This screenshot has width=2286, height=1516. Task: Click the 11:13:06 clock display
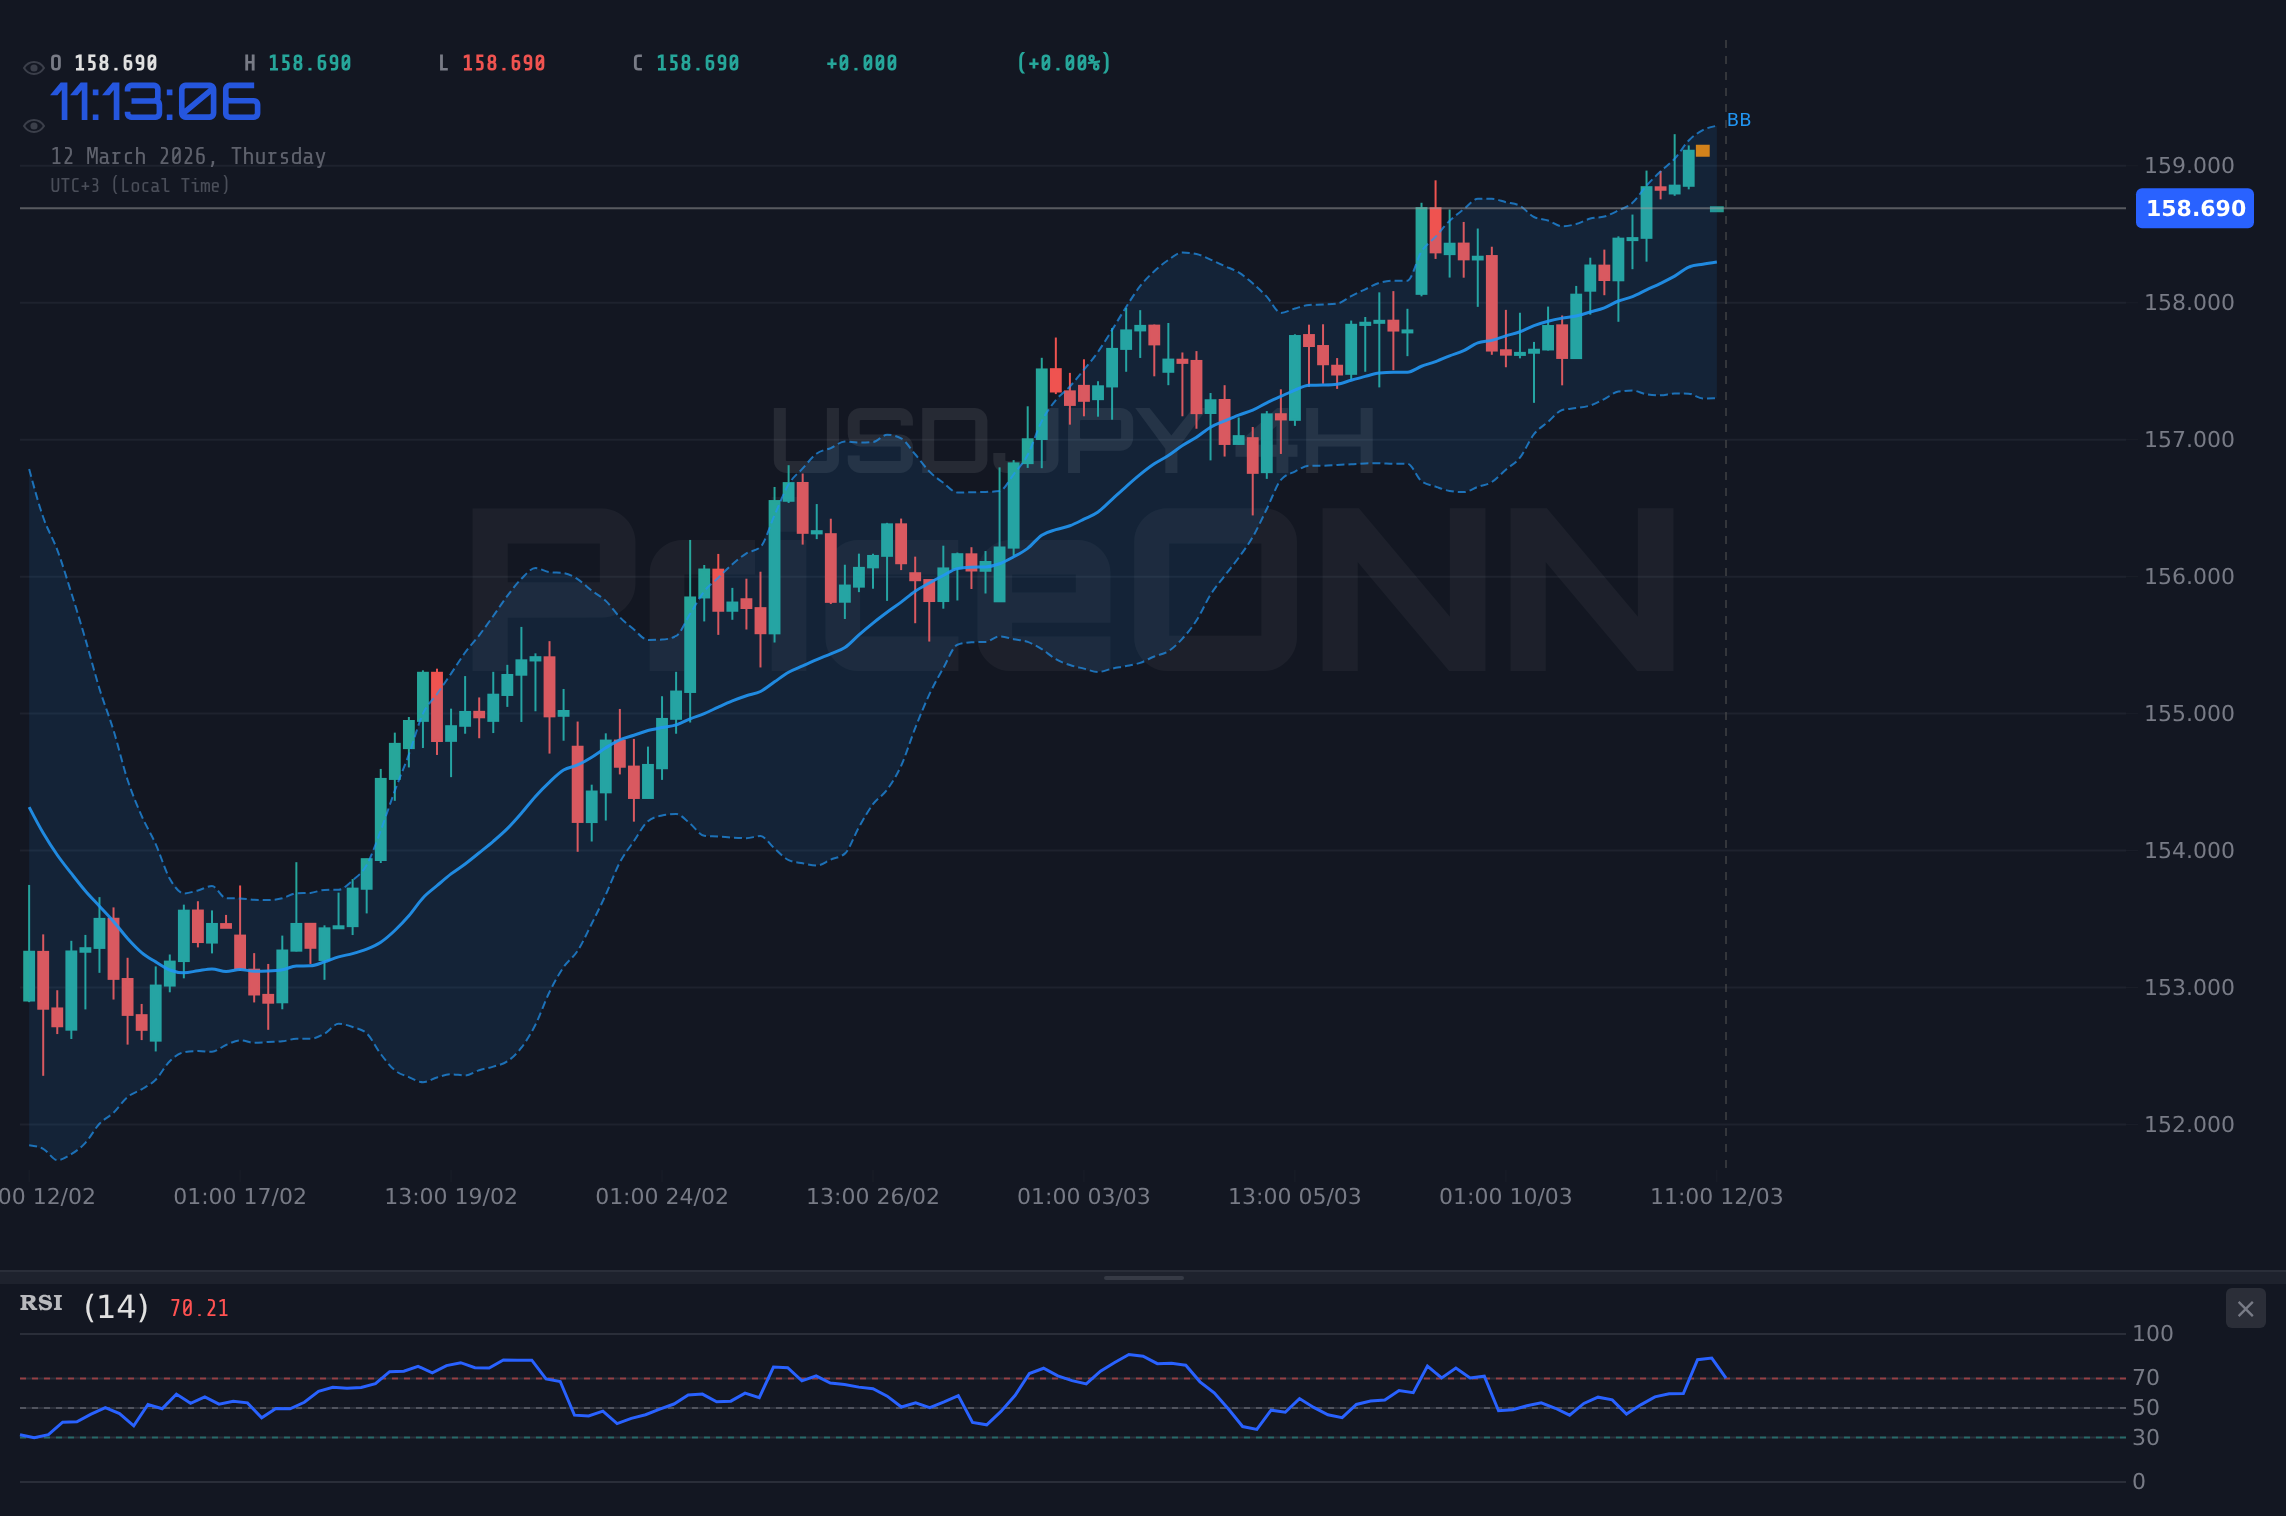point(155,103)
